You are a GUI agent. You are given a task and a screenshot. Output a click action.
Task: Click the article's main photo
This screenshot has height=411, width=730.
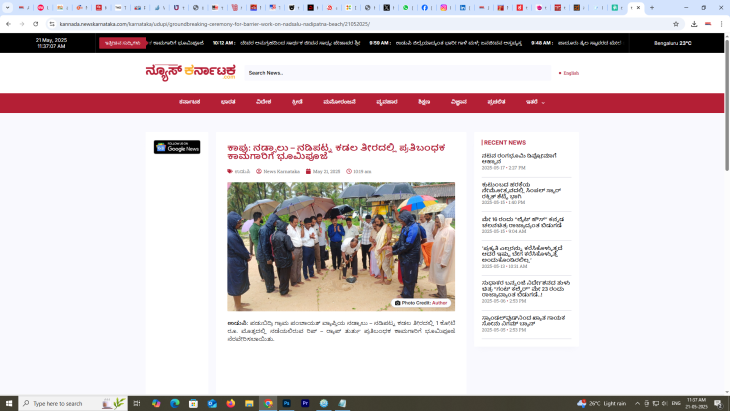click(x=340, y=245)
